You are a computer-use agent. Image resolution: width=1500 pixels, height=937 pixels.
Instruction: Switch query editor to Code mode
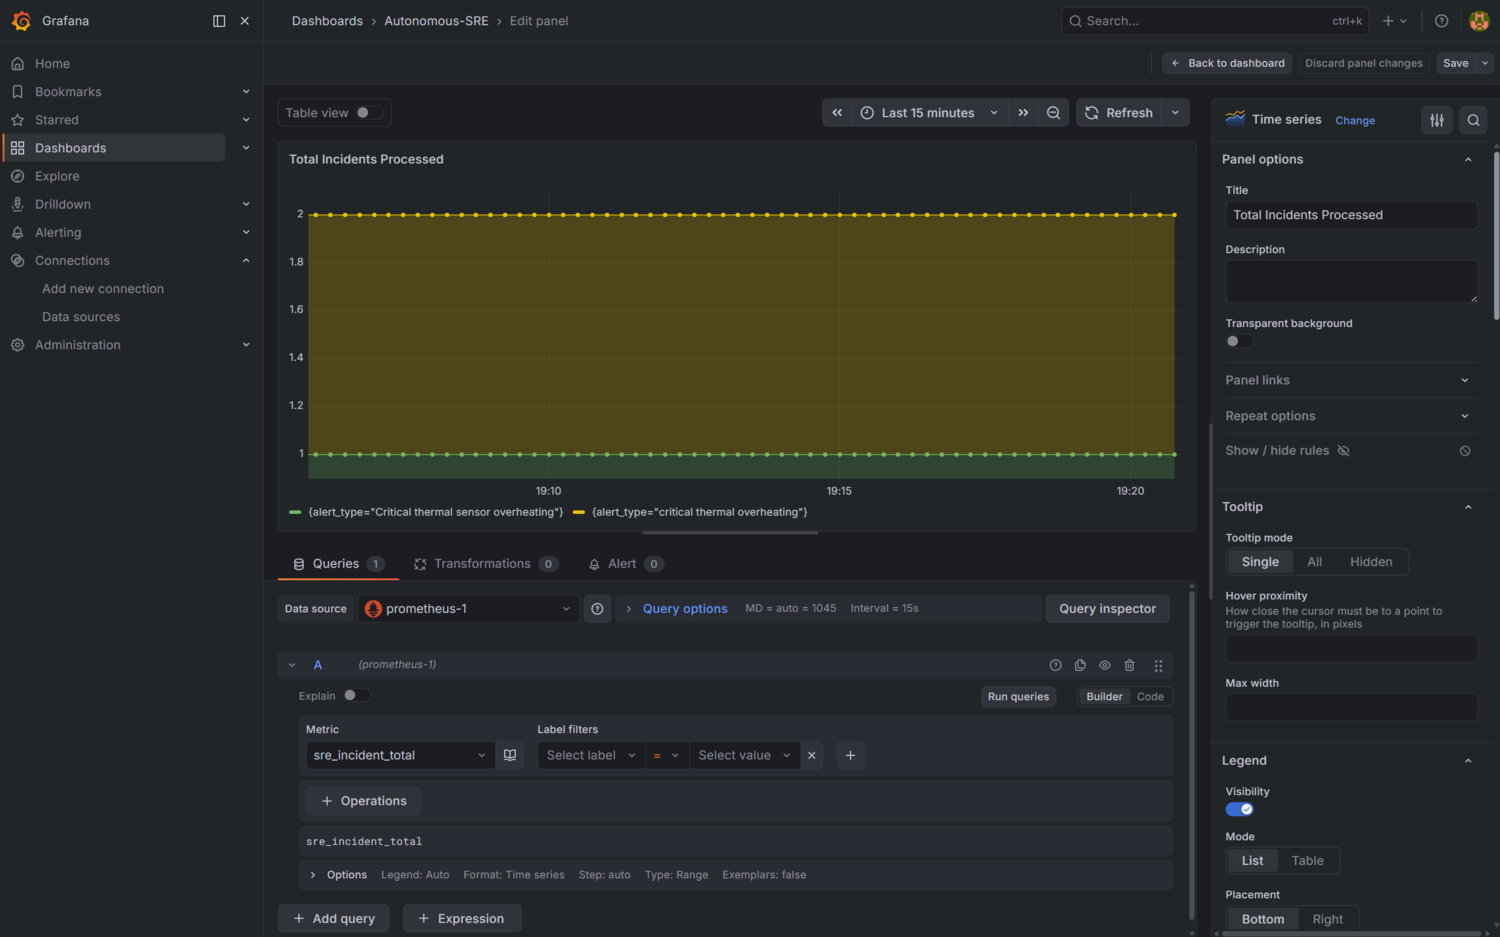1150,697
